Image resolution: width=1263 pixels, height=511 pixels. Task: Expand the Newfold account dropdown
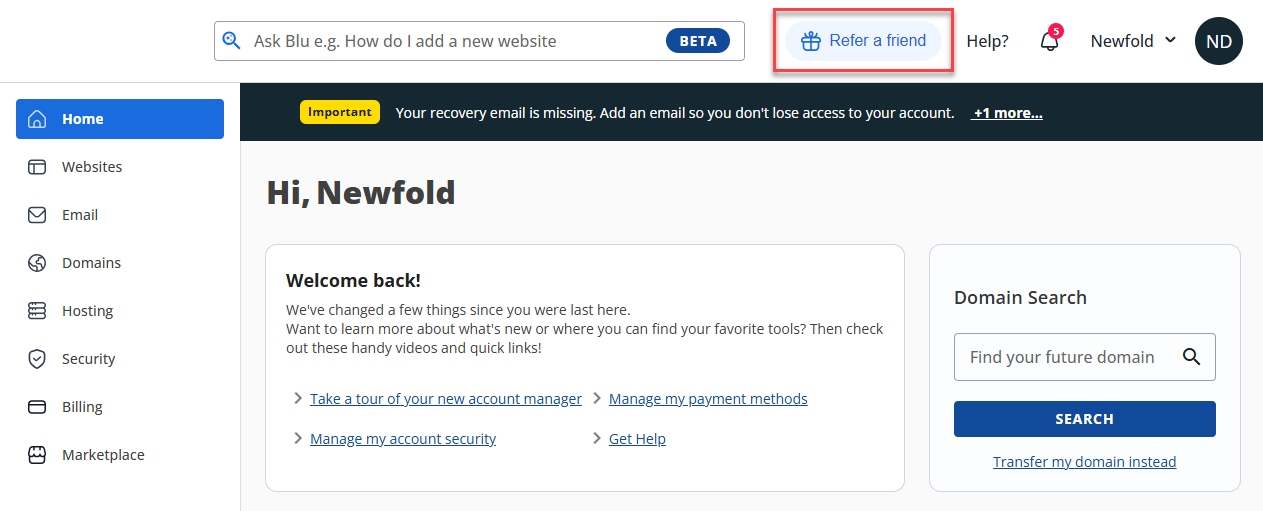click(1133, 41)
